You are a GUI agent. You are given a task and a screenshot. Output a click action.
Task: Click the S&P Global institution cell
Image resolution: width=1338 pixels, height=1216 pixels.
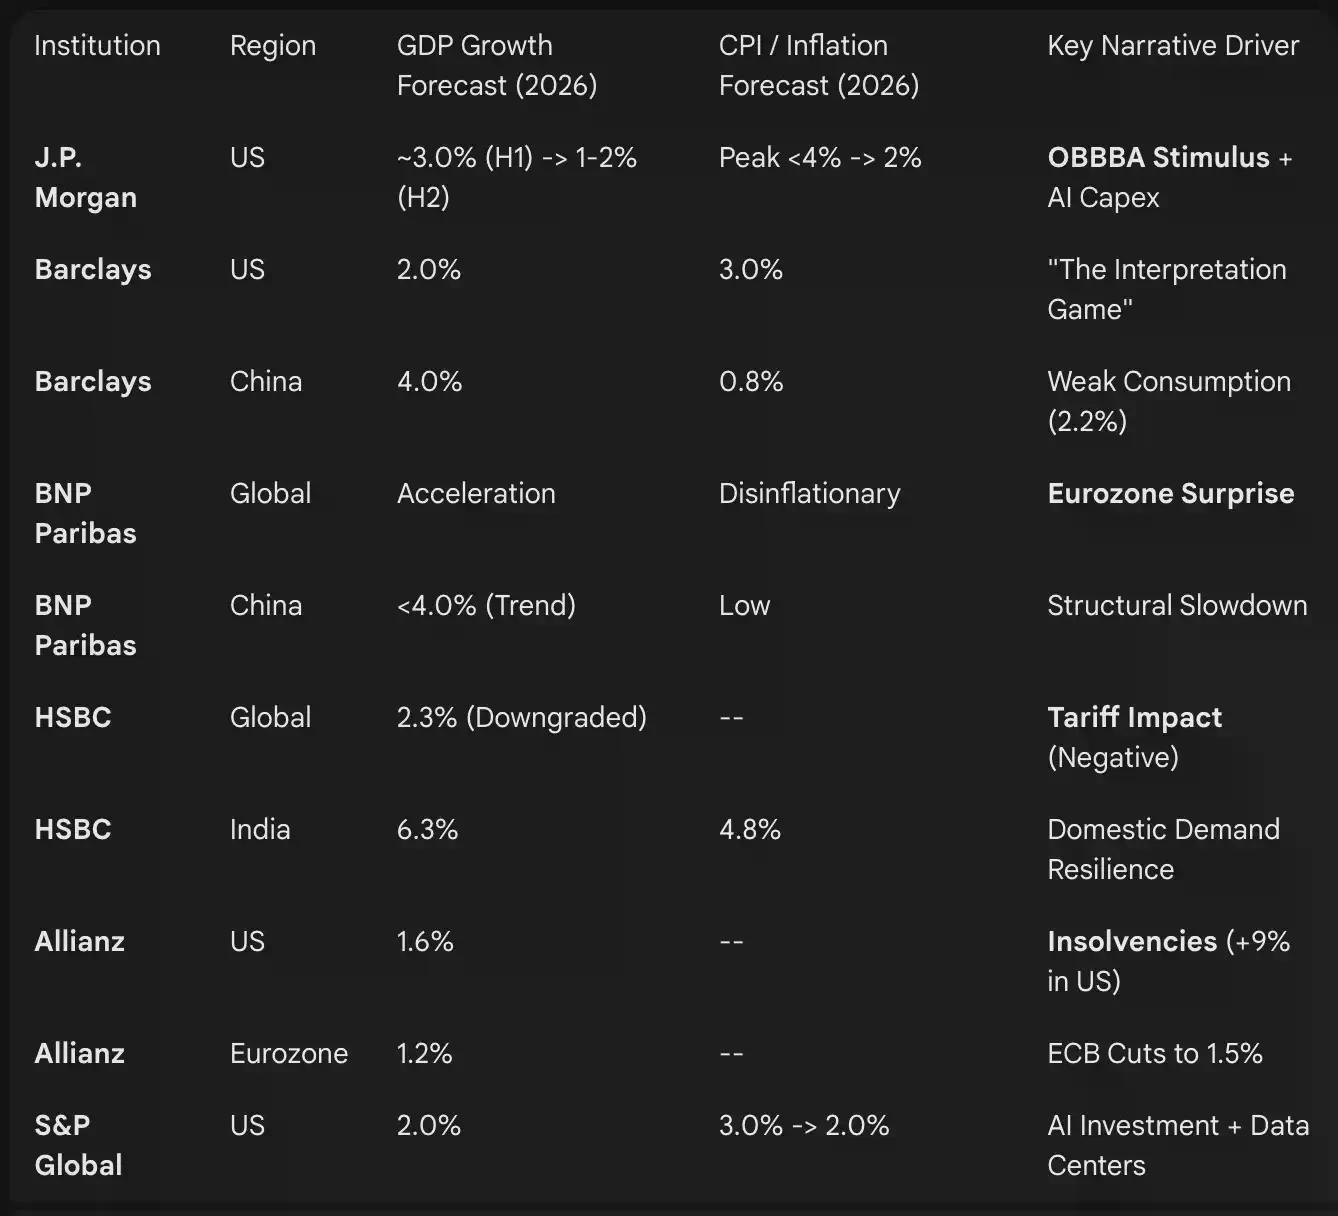pyautogui.click(x=78, y=1145)
